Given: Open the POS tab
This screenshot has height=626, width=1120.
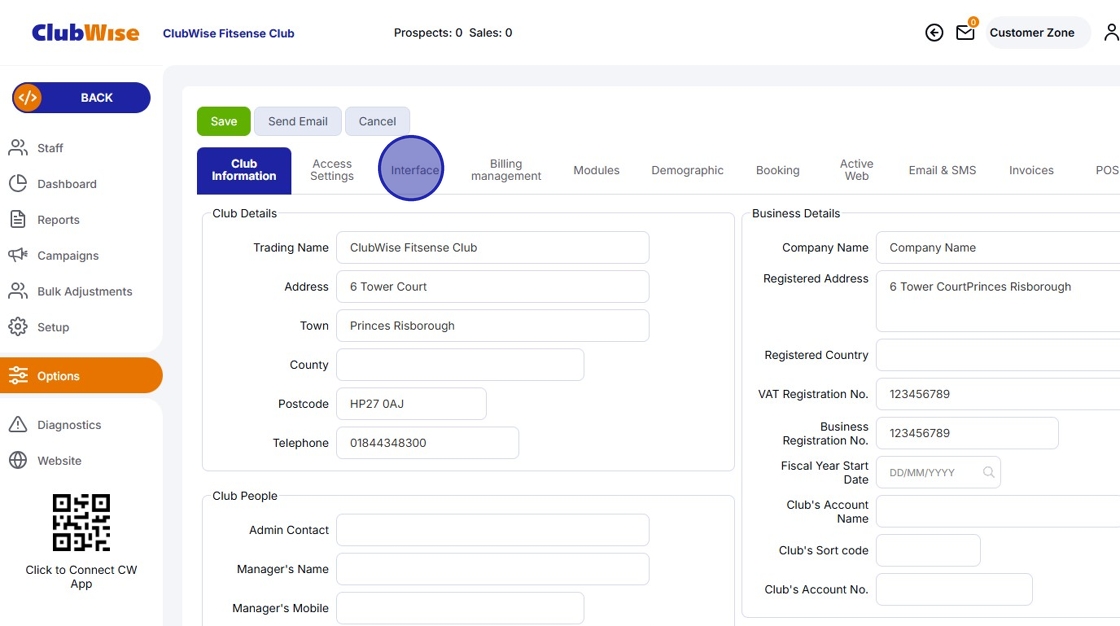Looking at the screenshot, I should tap(1107, 170).
